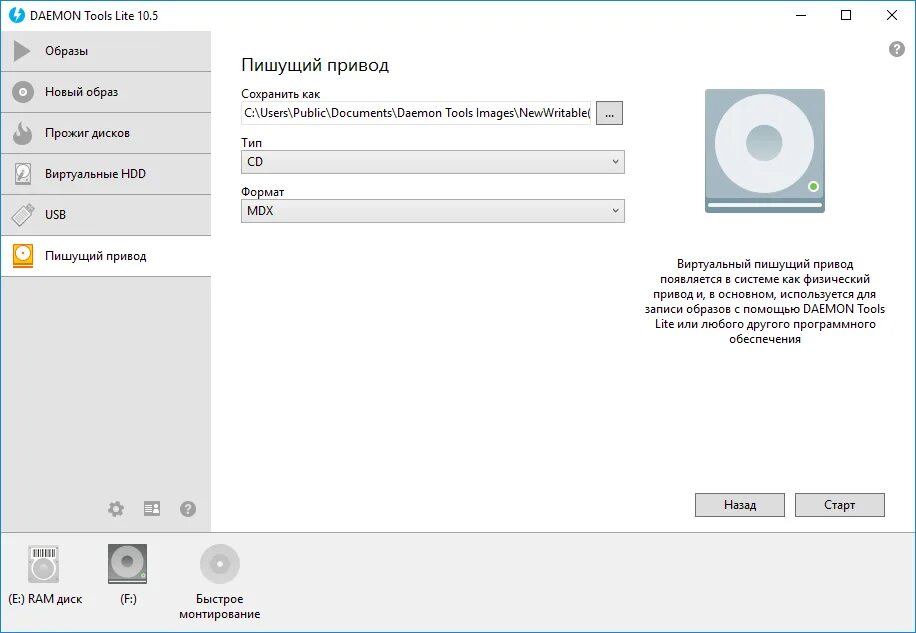The height and width of the screenshot is (633, 916).
Task: Click the large writable drive illustration
Action: coord(765,151)
